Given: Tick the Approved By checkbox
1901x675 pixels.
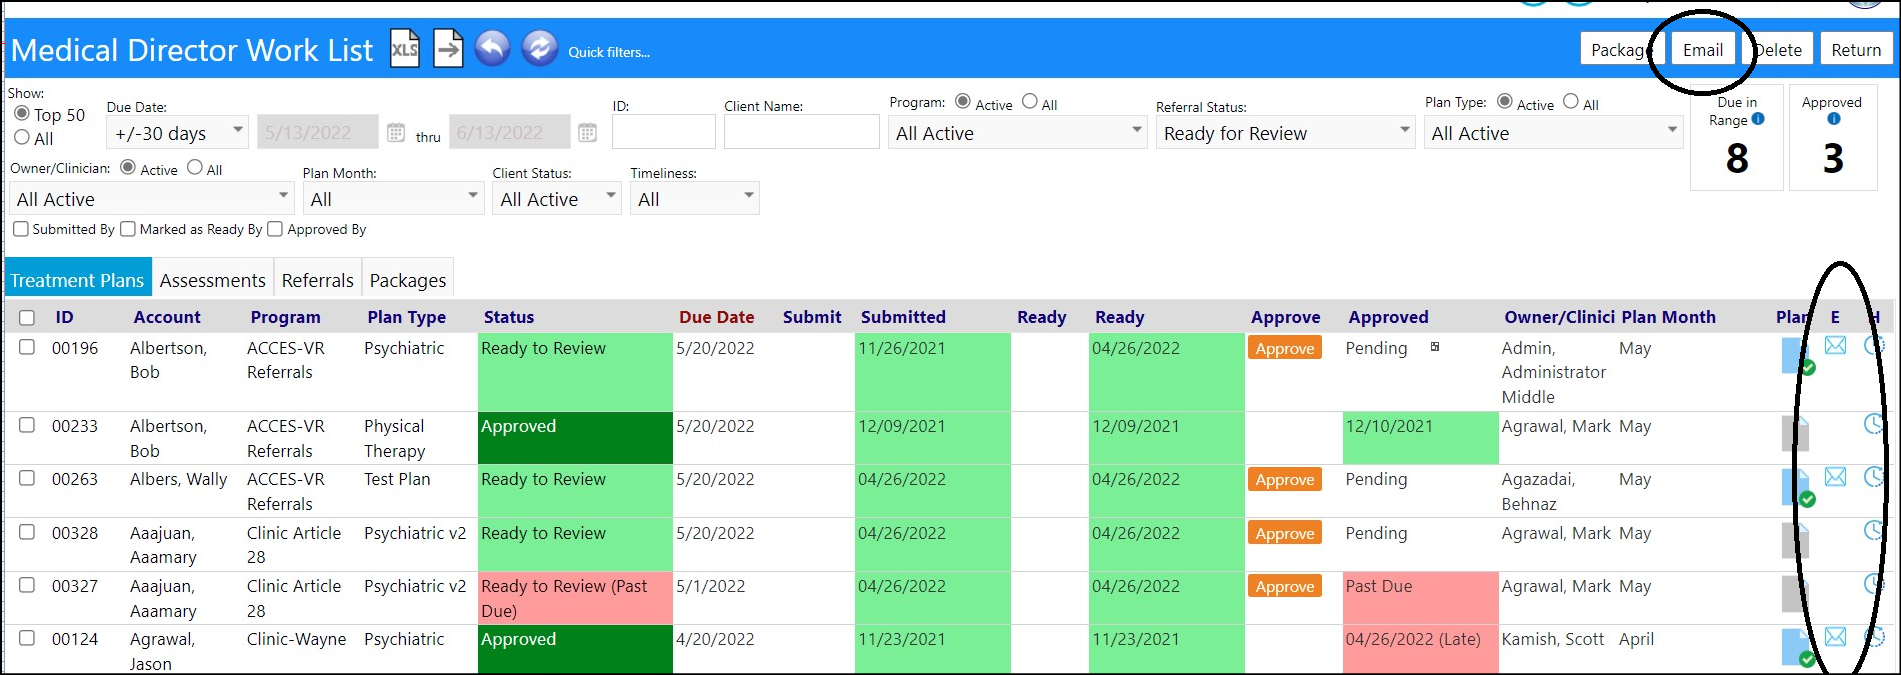Looking at the screenshot, I should click(x=275, y=229).
